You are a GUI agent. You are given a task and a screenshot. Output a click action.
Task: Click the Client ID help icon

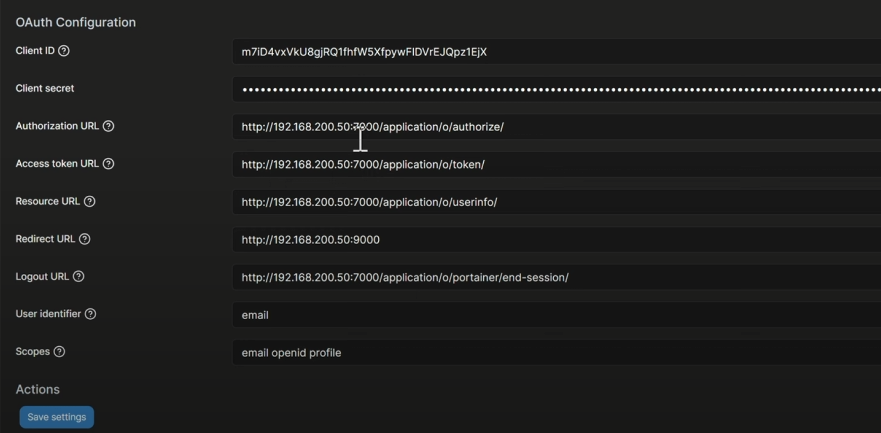click(x=64, y=51)
